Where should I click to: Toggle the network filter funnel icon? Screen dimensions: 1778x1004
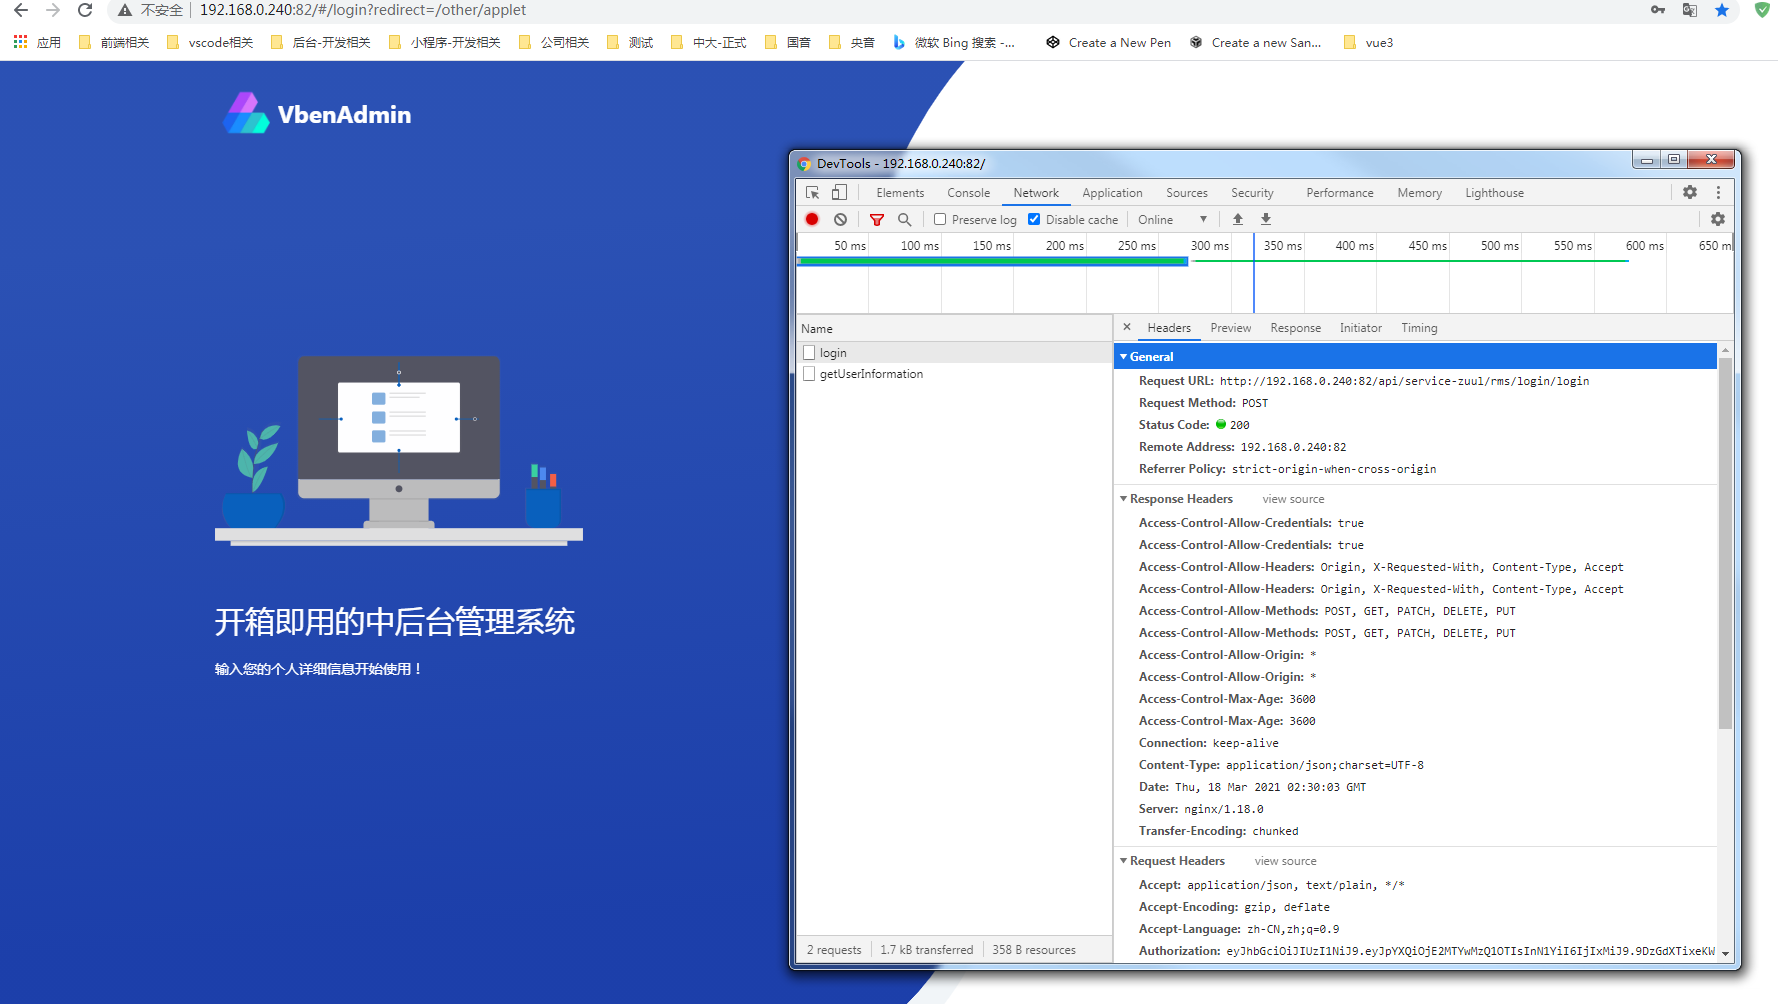(877, 219)
